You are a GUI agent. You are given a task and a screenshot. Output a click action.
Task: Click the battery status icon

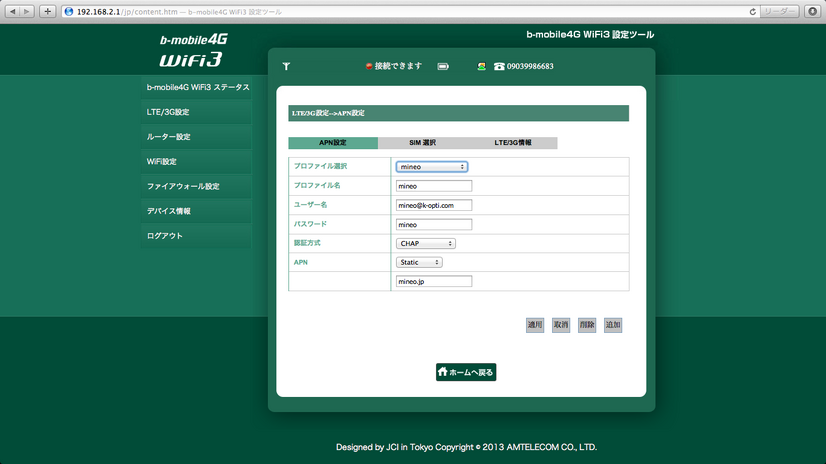443,66
